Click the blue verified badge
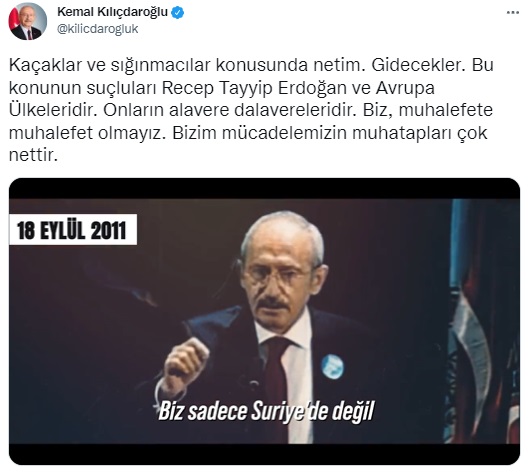 pyautogui.click(x=178, y=13)
